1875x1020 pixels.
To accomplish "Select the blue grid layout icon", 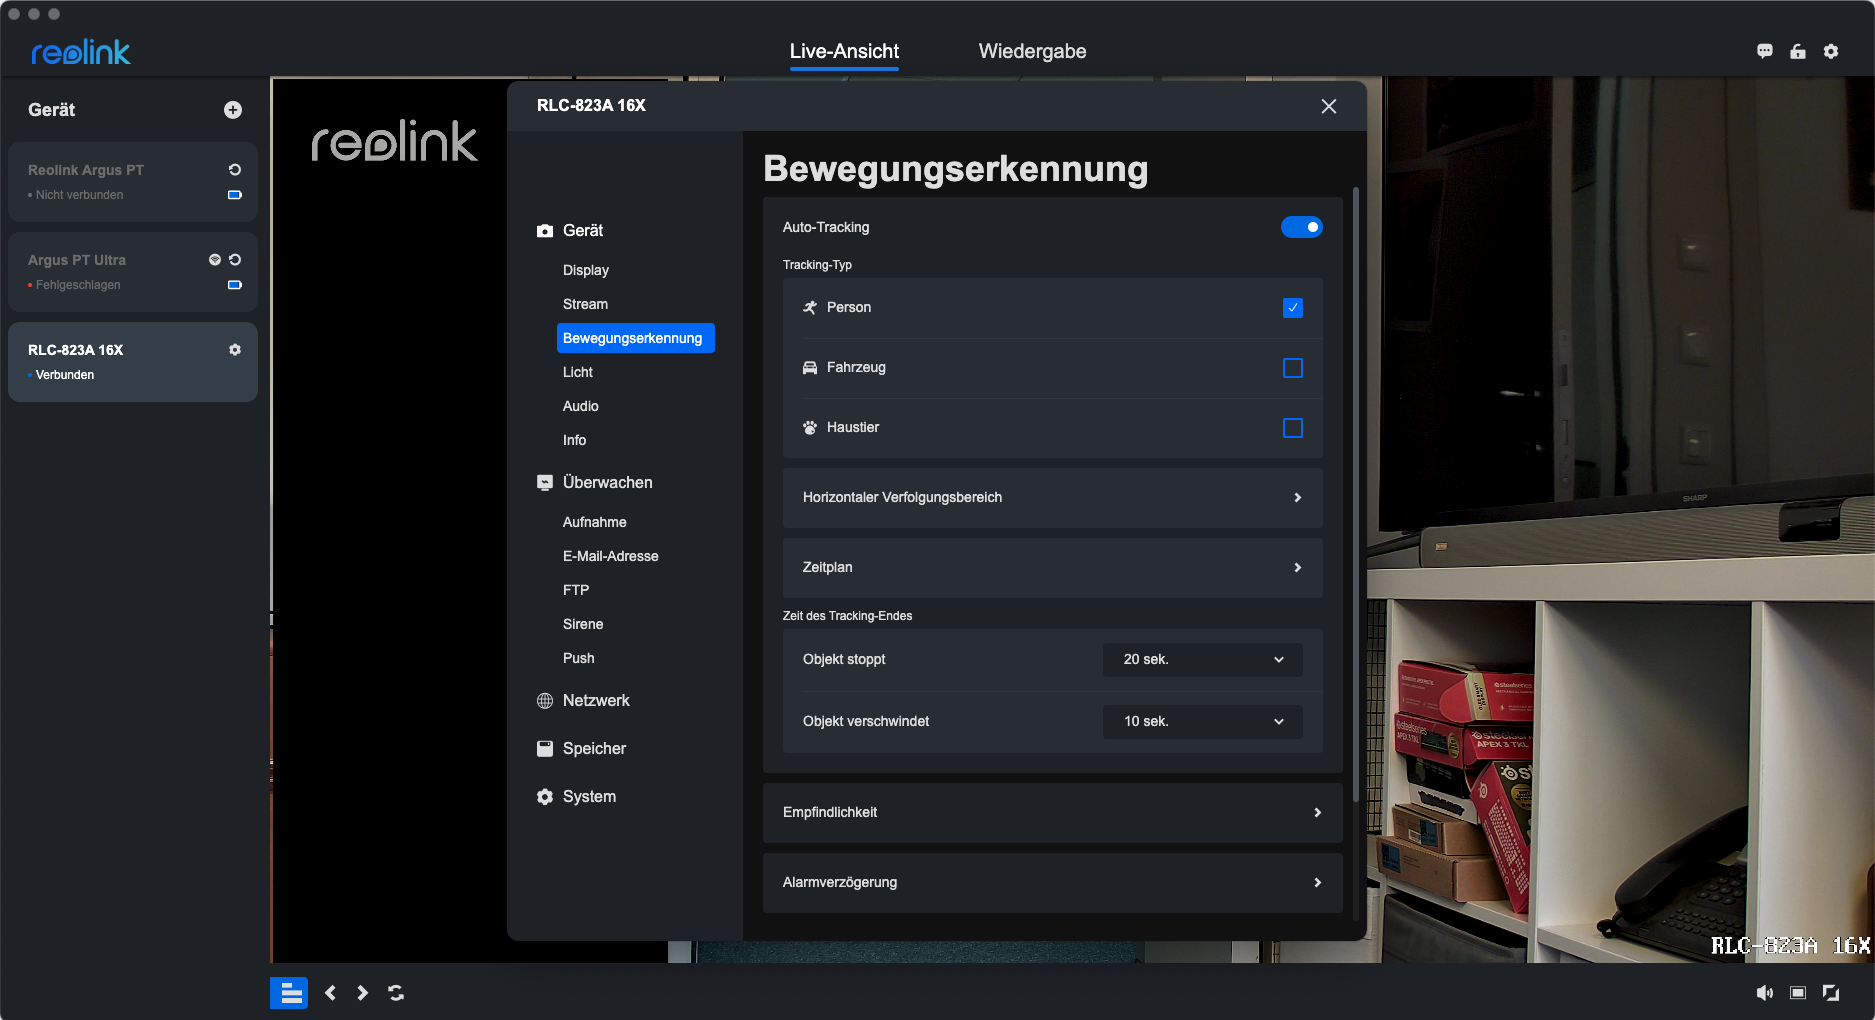I will point(289,992).
